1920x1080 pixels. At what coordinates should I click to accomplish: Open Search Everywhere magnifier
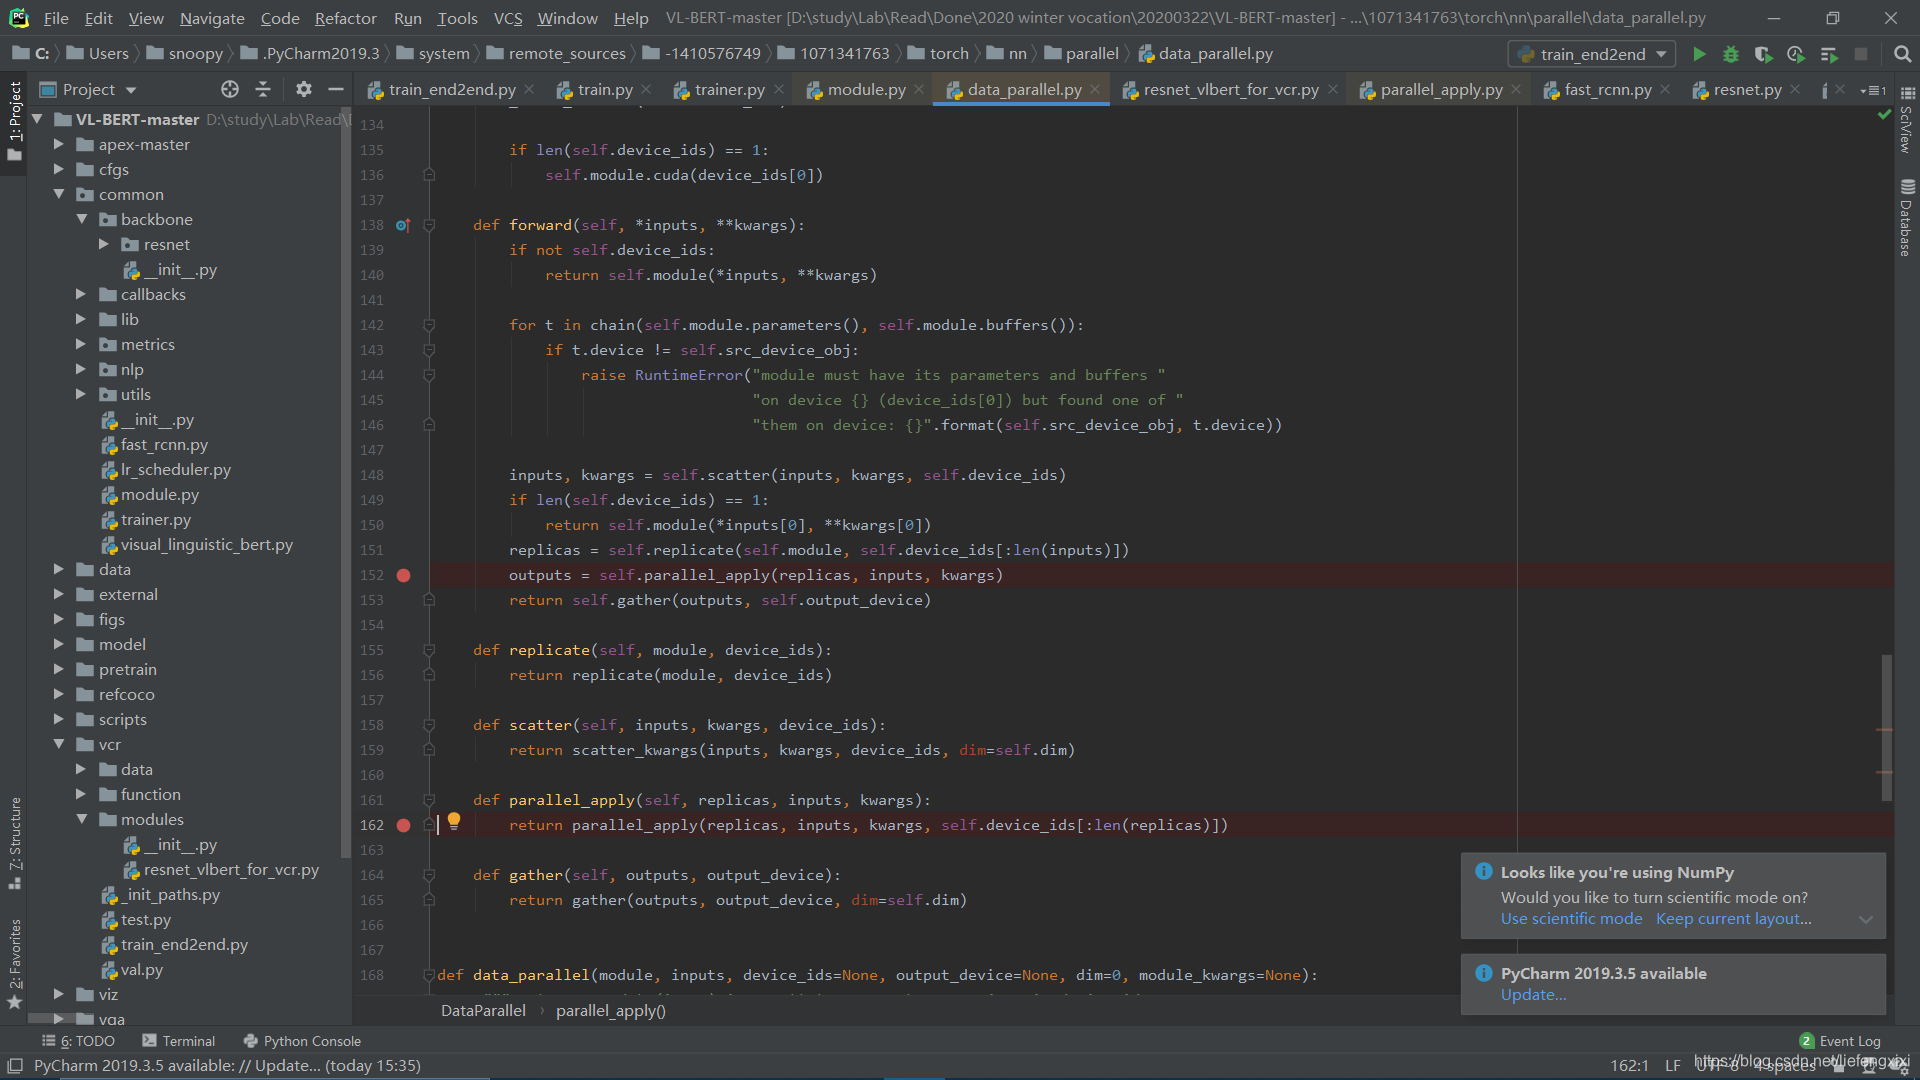(1902, 54)
